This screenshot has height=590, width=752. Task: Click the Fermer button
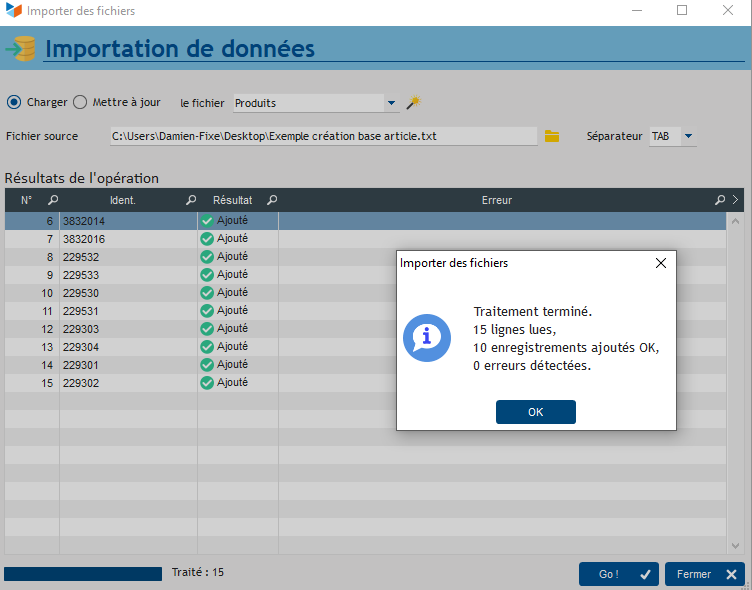705,574
